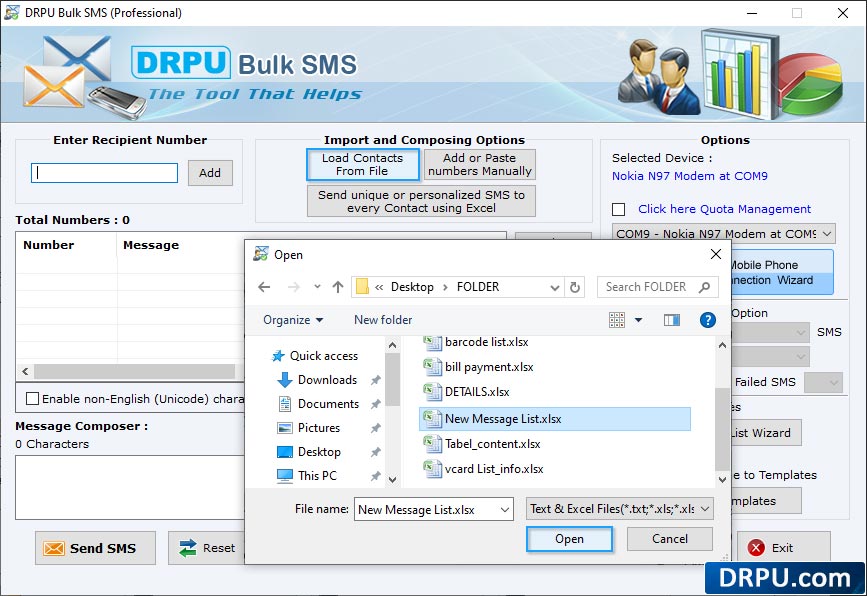Click Add or Paste numbers Manually
Viewport: 867px width, 596px height.
(479, 165)
